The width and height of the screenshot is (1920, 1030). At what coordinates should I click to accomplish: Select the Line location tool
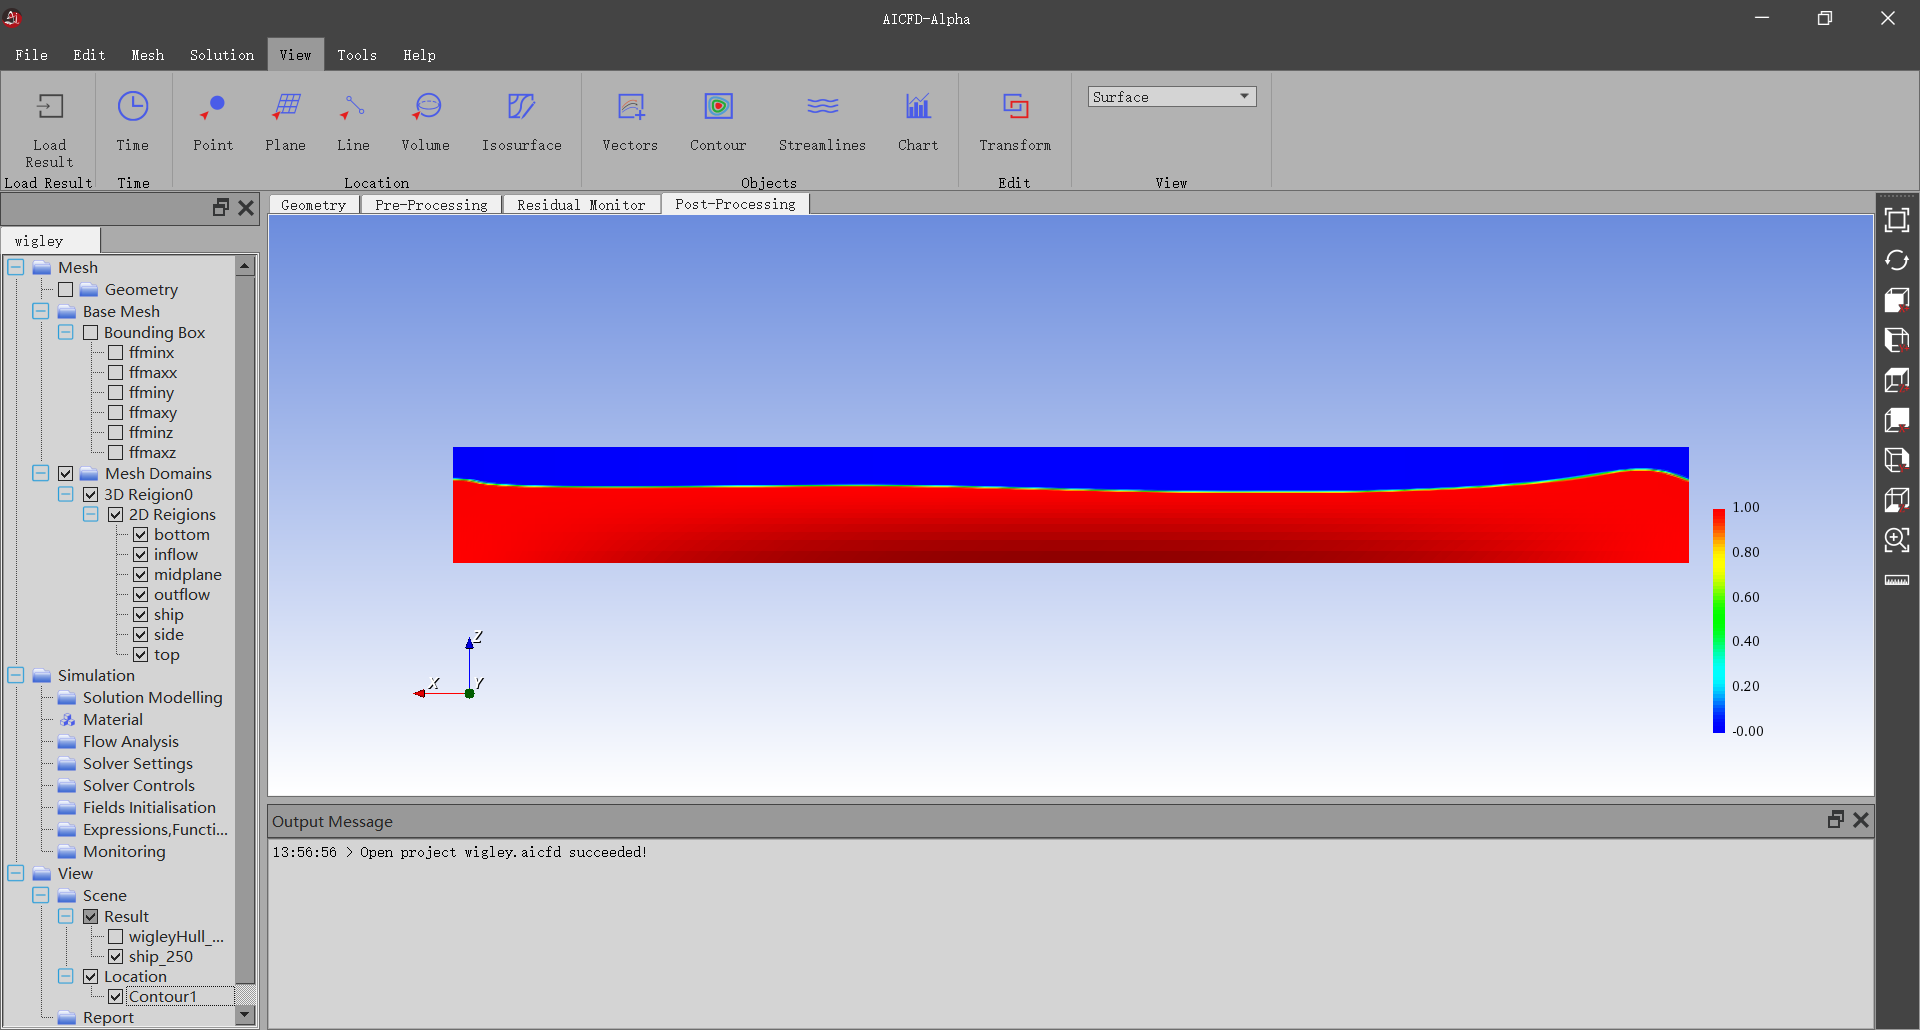tap(353, 106)
